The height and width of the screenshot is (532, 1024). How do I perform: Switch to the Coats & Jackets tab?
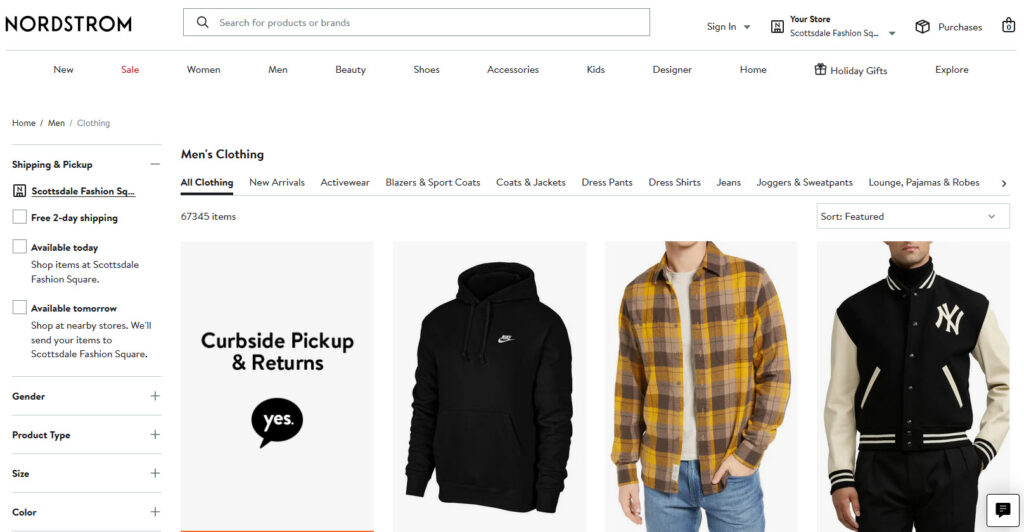point(530,183)
